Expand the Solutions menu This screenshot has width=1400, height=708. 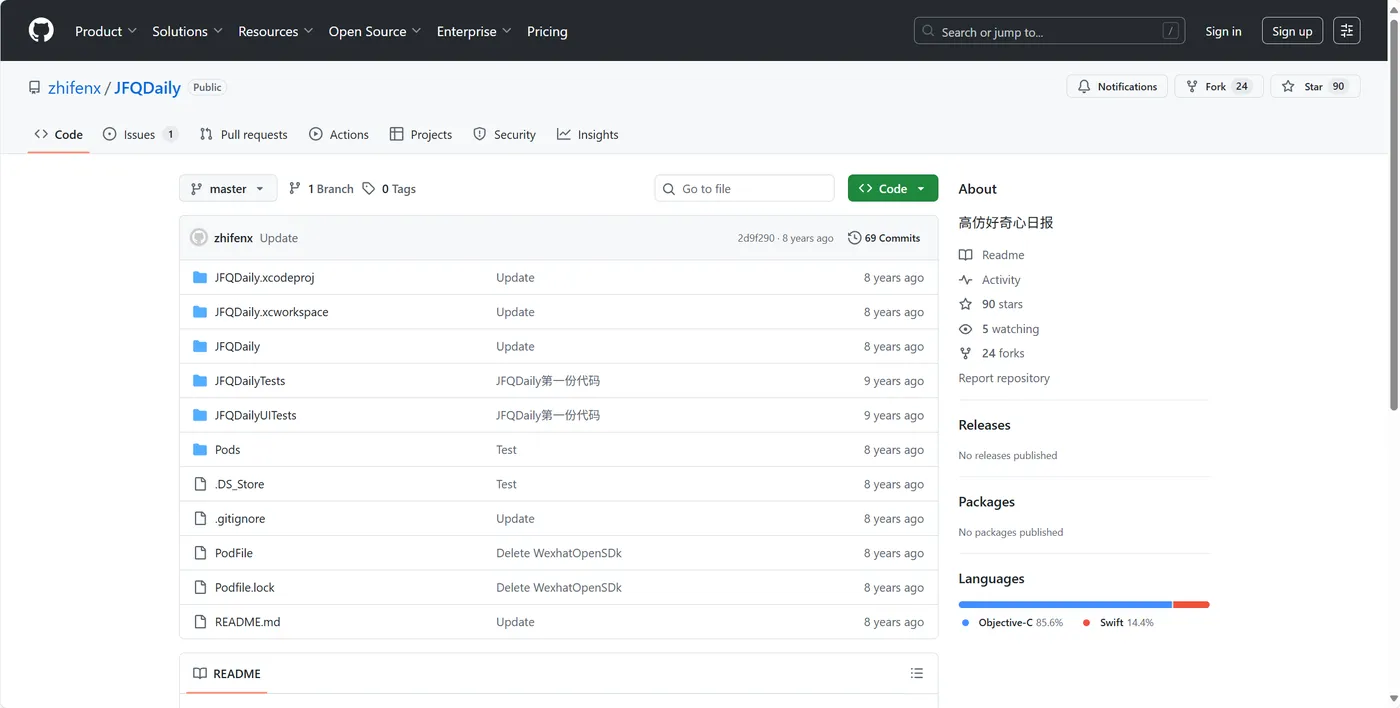click(188, 31)
